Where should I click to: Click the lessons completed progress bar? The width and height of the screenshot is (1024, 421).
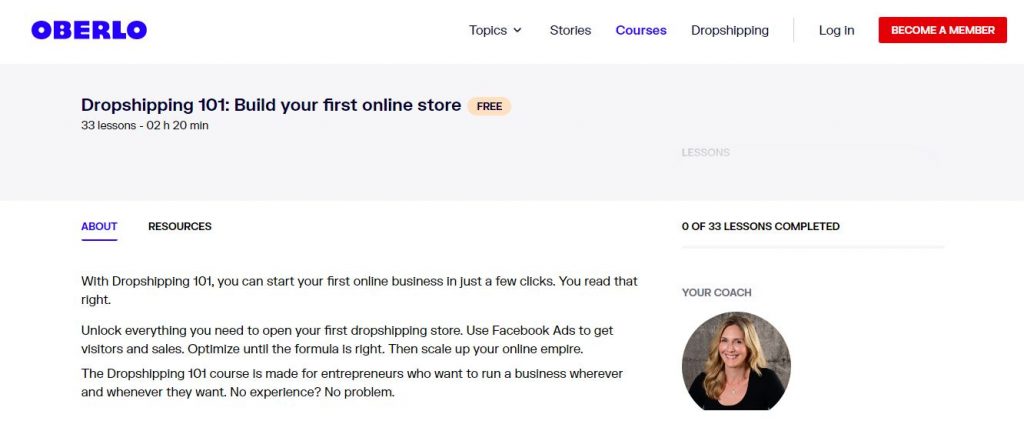tap(812, 246)
